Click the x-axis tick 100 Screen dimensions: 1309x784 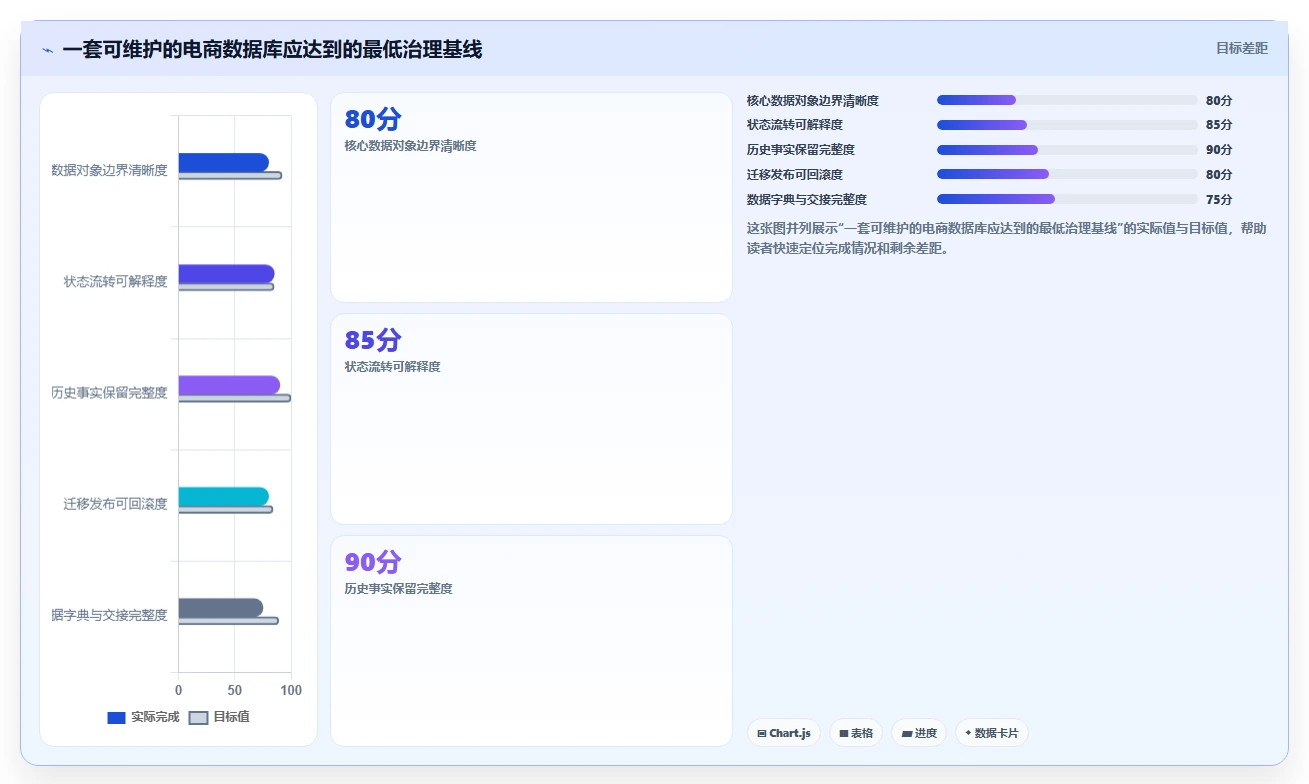click(x=290, y=690)
